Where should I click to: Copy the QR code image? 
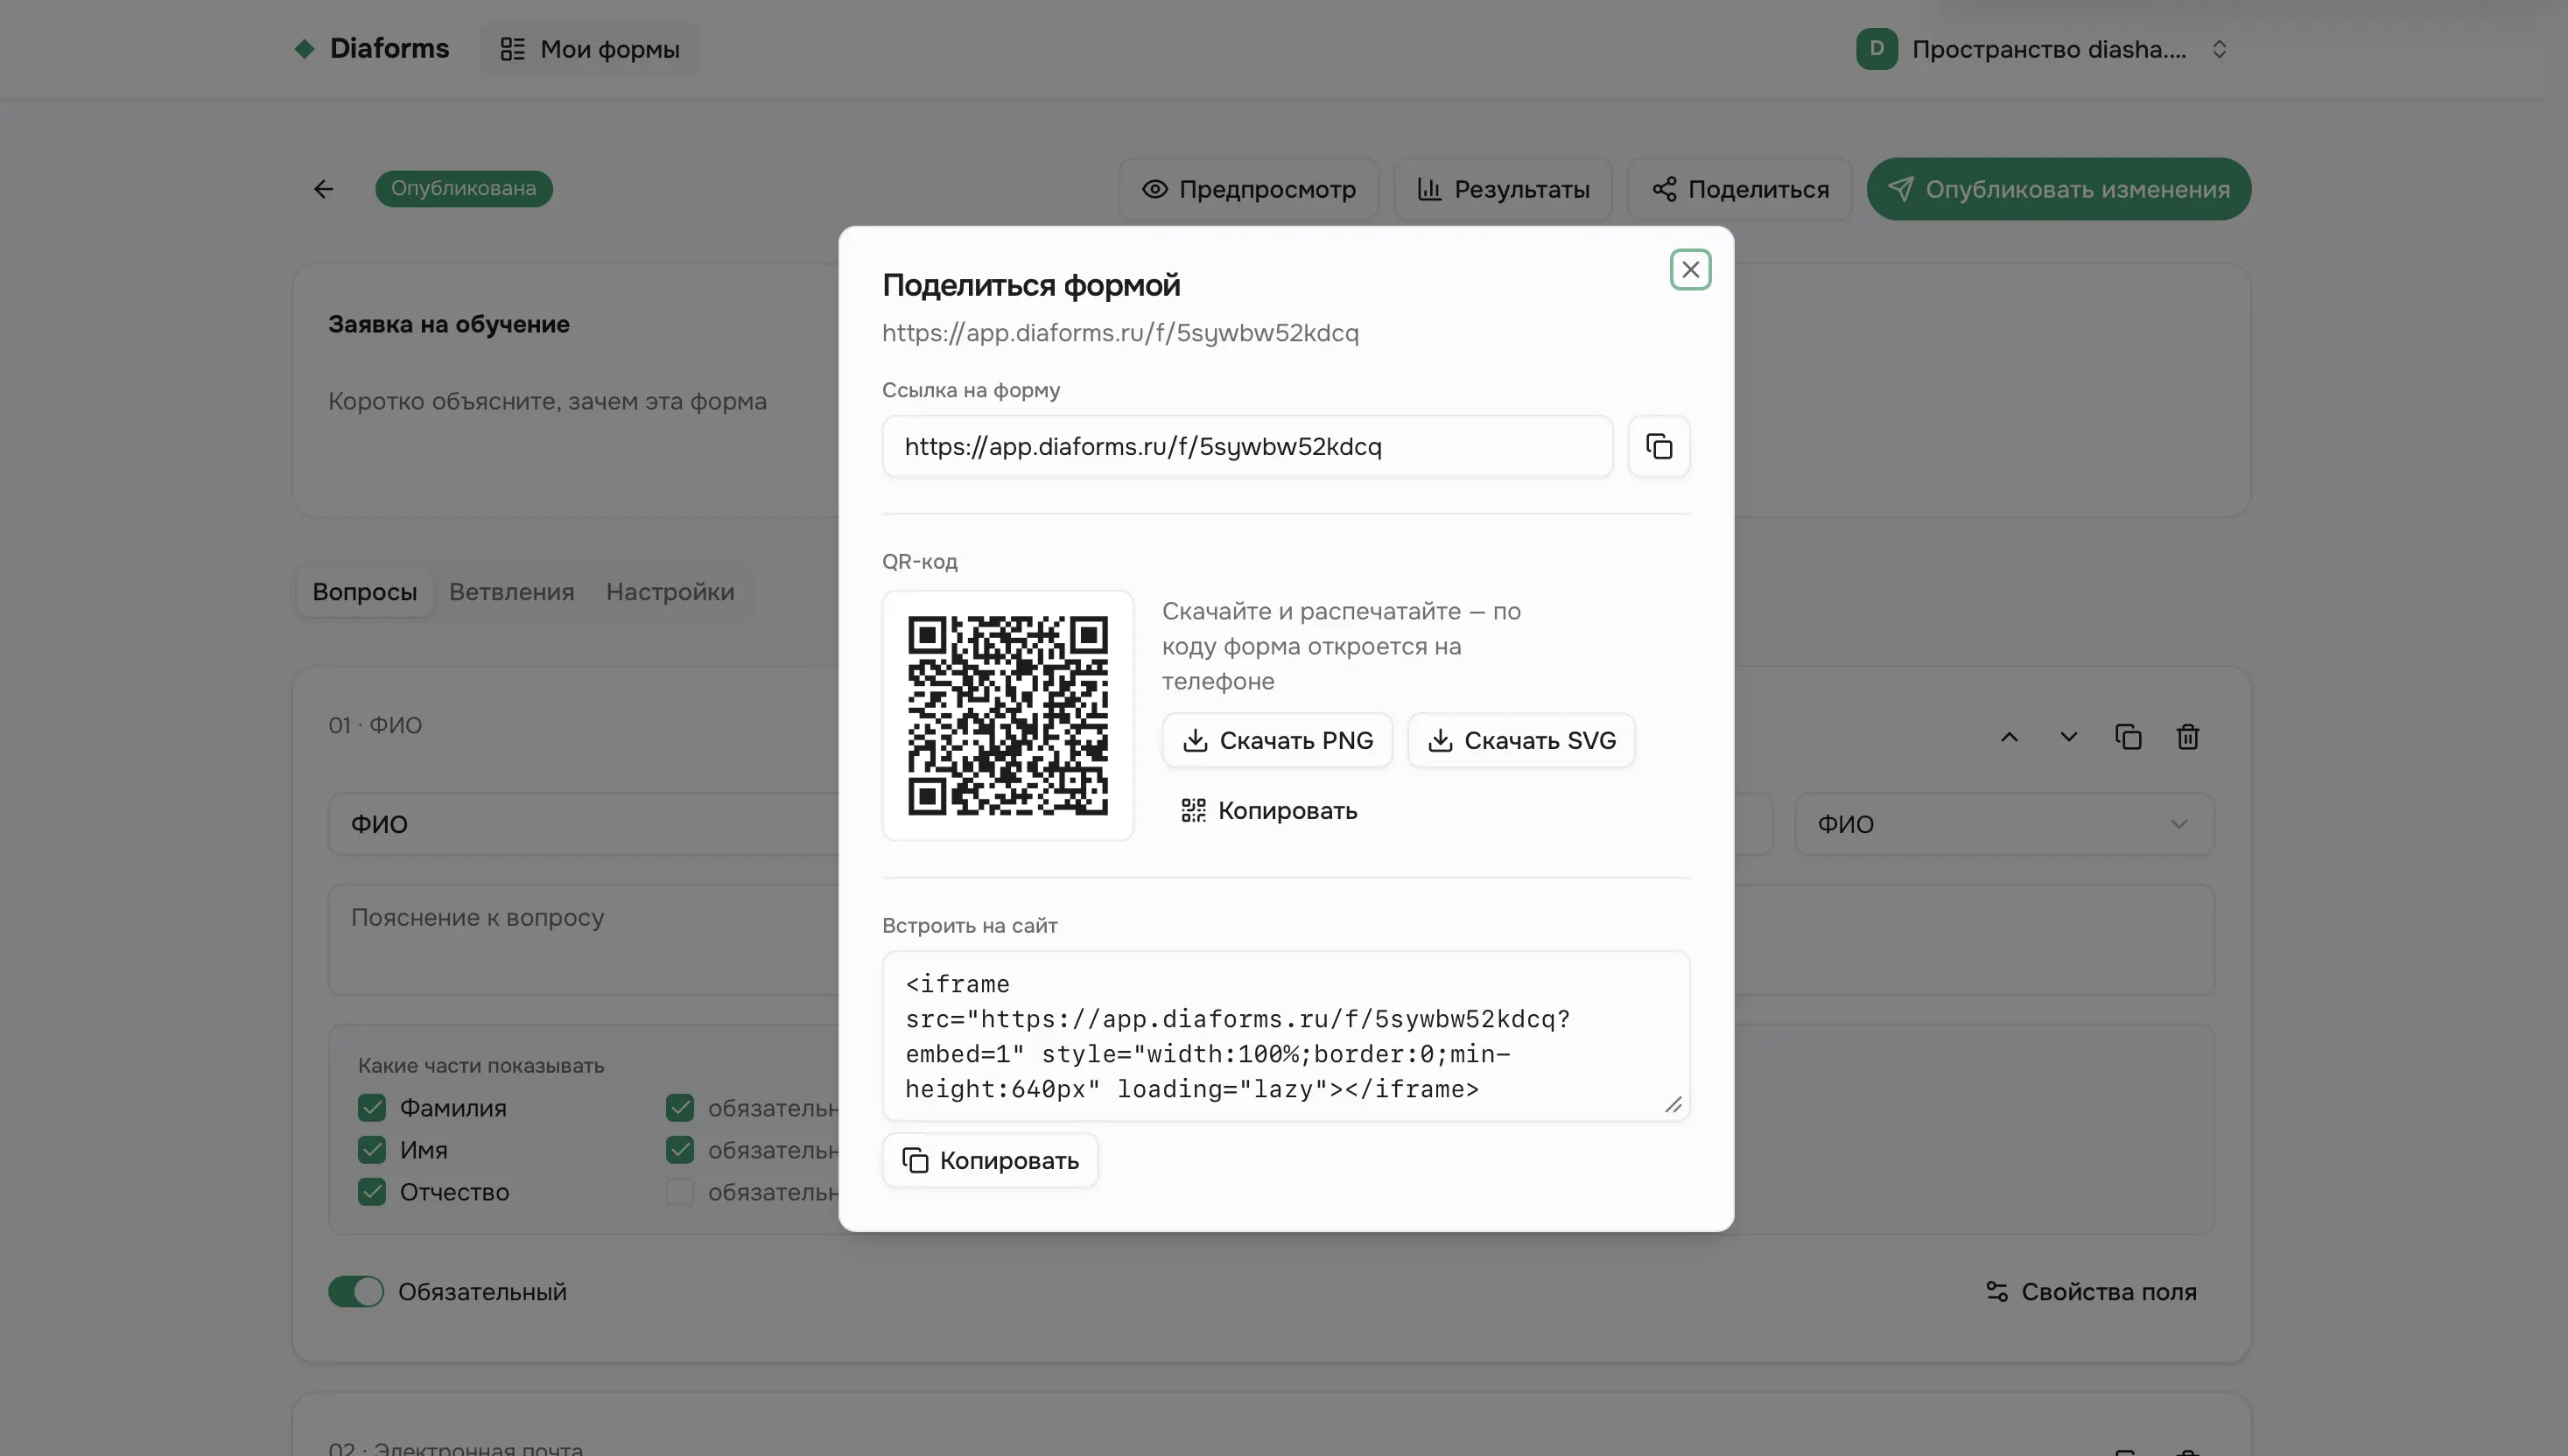point(1269,810)
